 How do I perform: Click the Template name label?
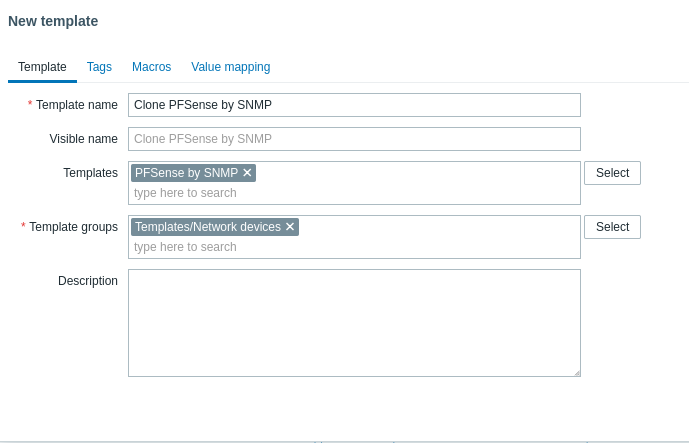(76, 105)
